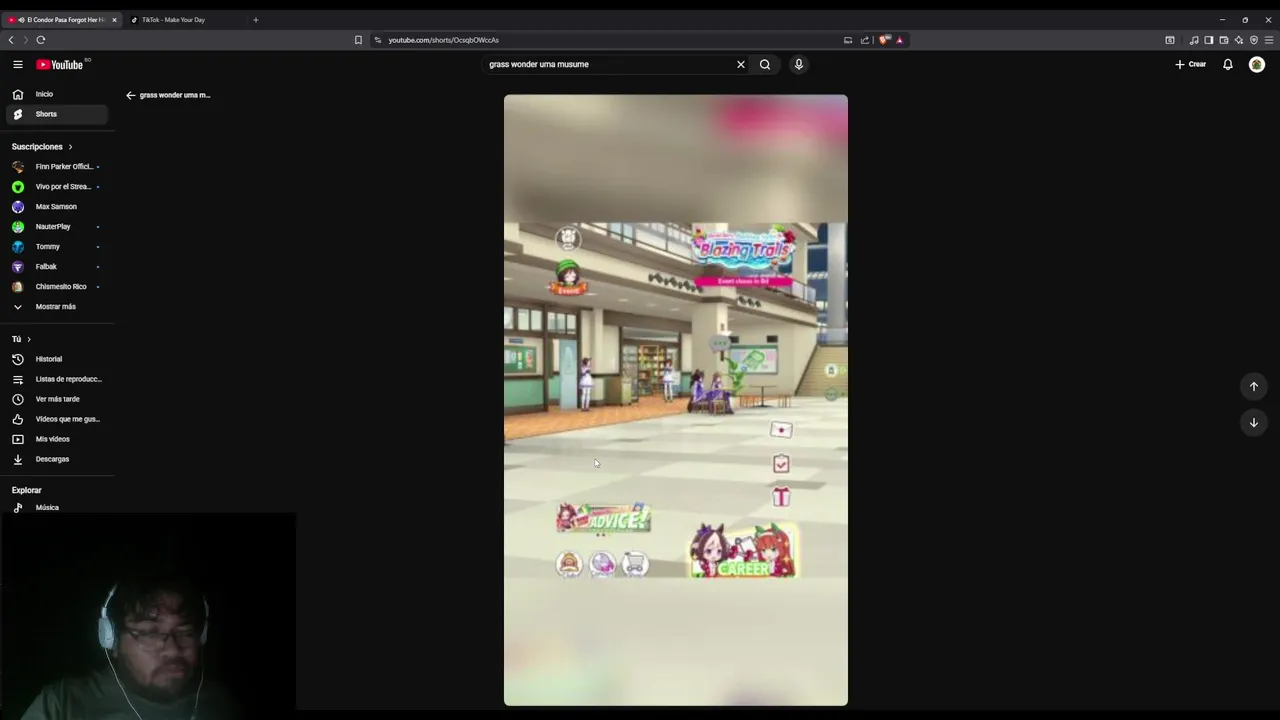1280x720 pixels.
Task: Open a new tab with plus button
Action: (x=255, y=20)
